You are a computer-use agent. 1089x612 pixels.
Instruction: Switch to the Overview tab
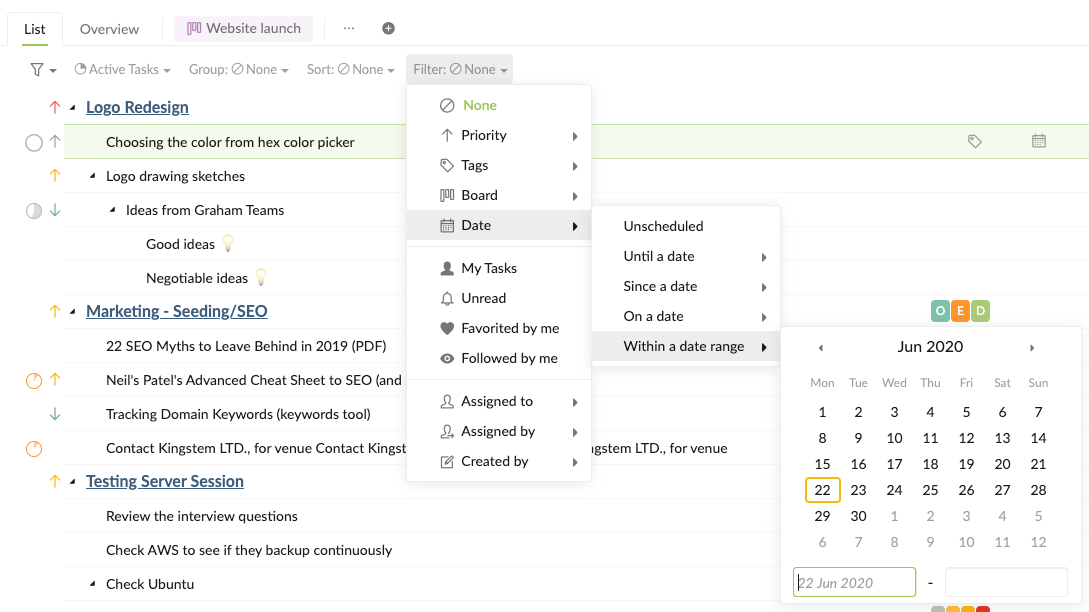tap(109, 29)
